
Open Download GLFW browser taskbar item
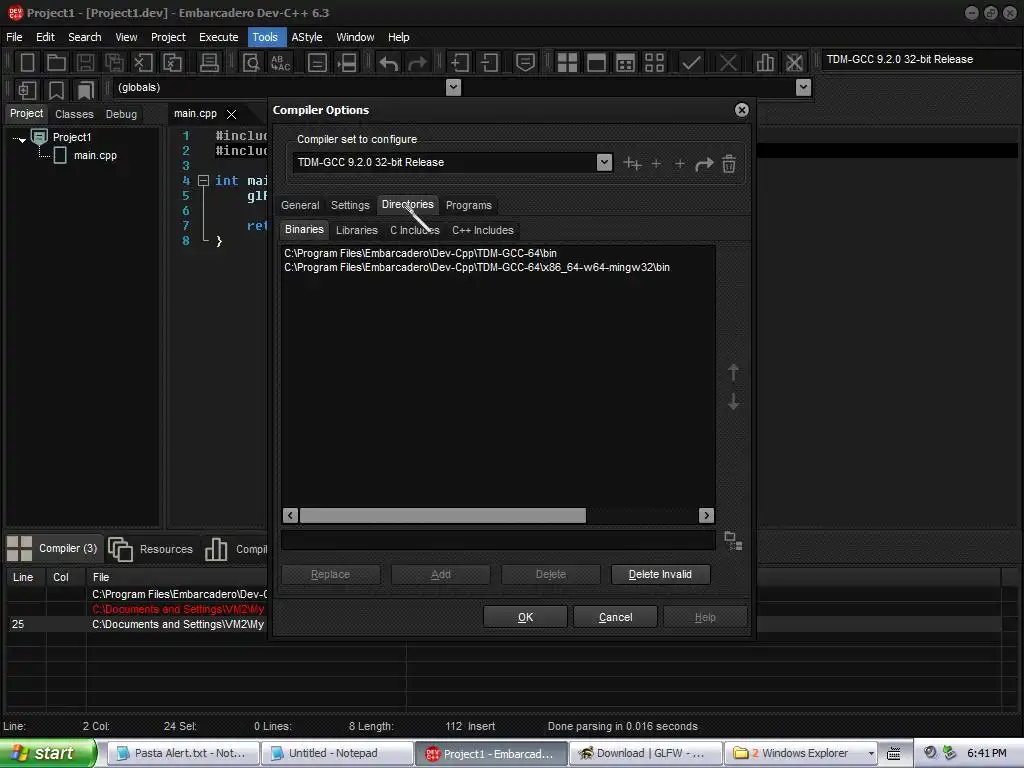coord(645,753)
